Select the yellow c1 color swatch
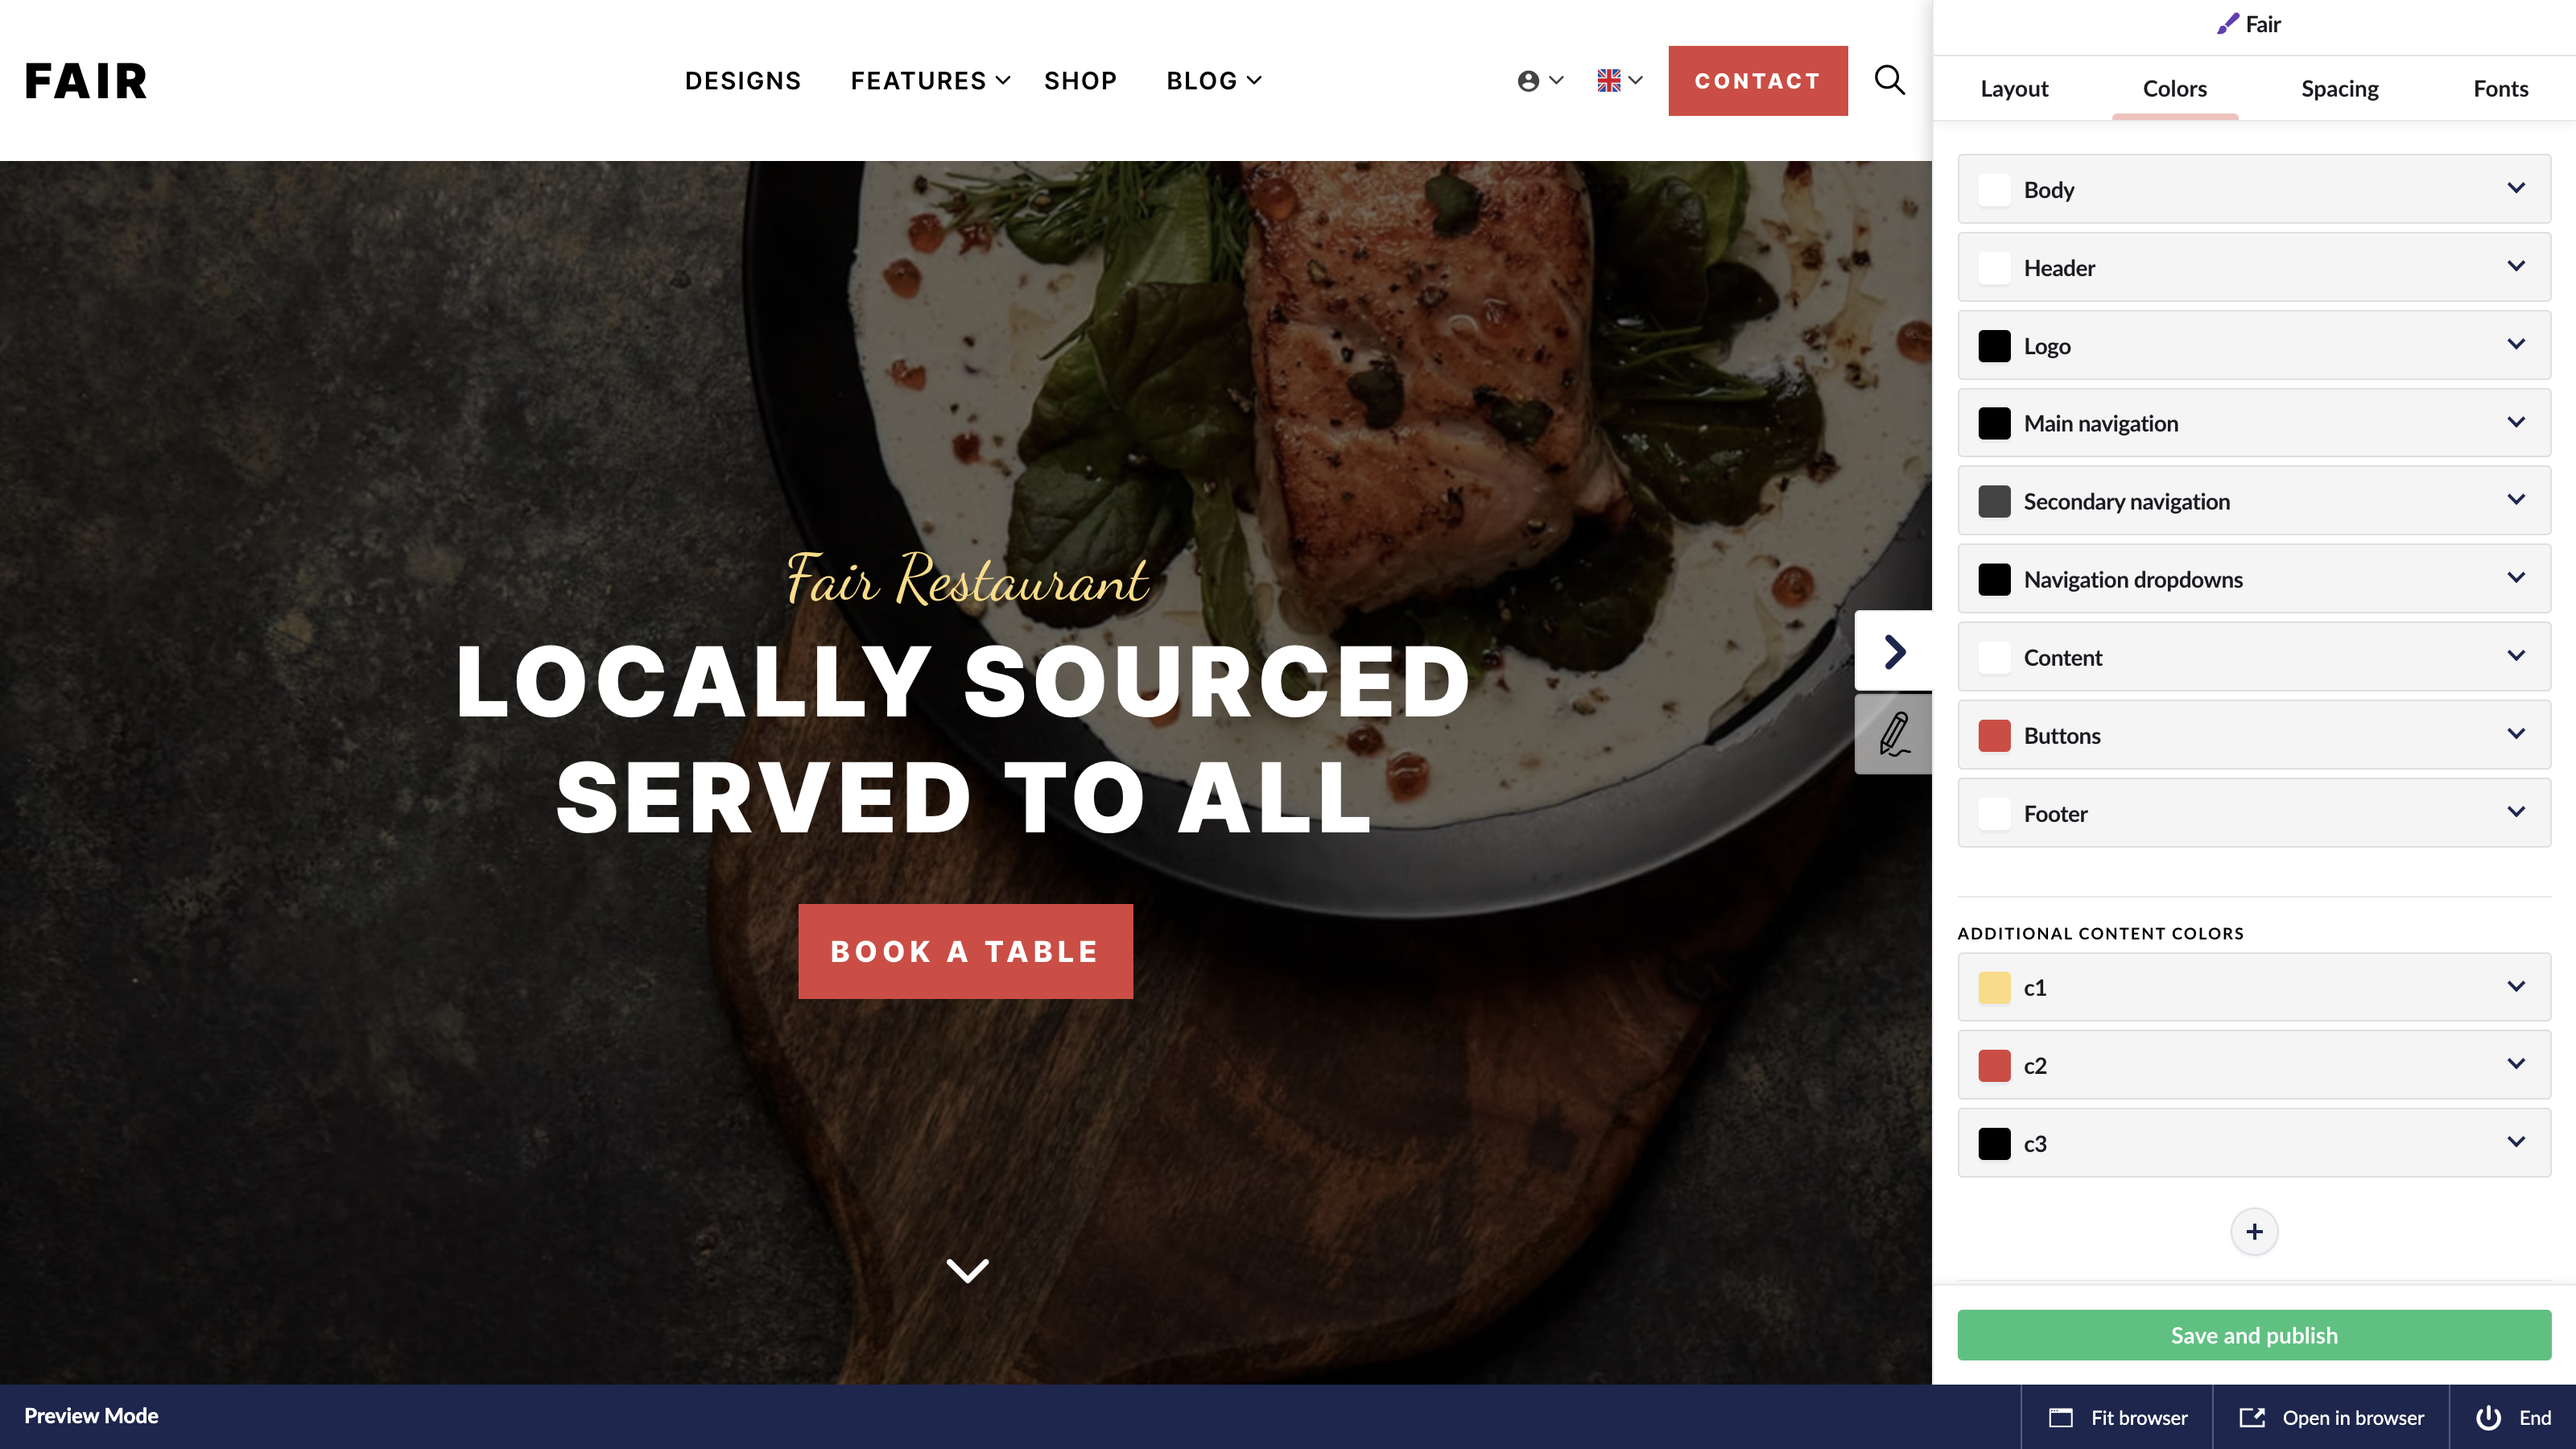This screenshot has height=1449, width=2576. click(x=1994, y=987)
